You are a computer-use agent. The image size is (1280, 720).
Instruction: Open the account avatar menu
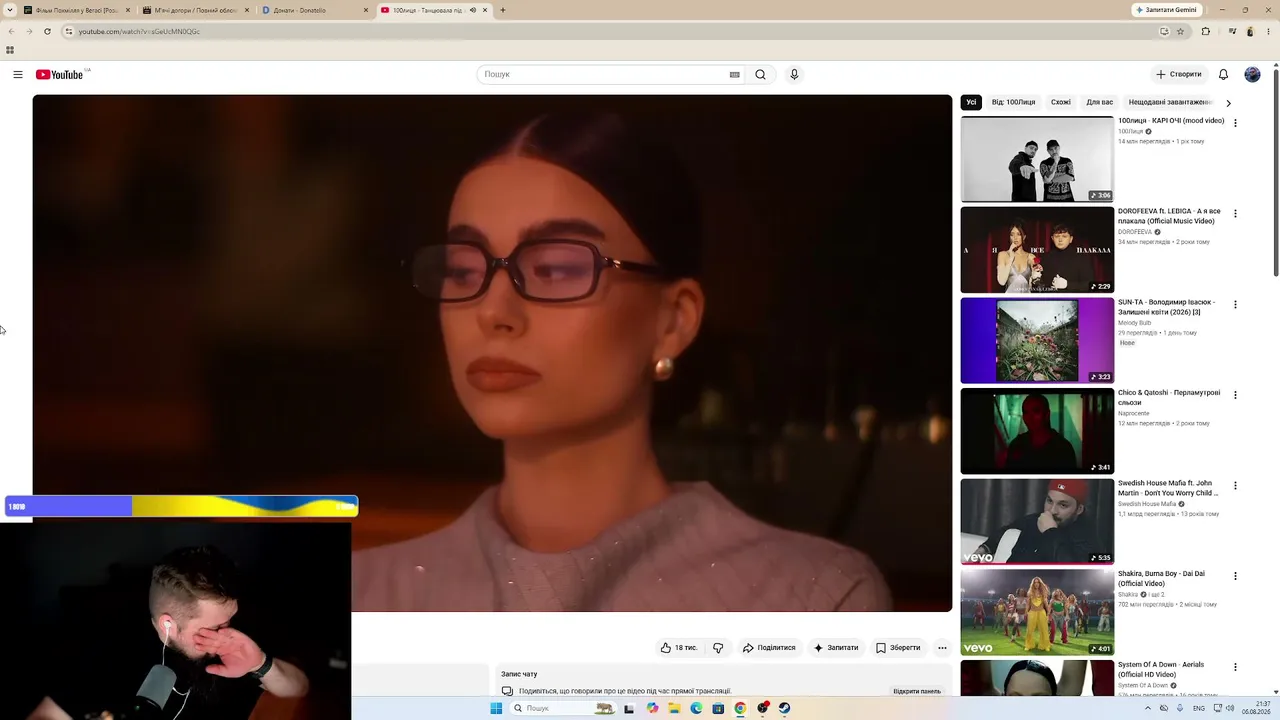(x=1252, y=74)
